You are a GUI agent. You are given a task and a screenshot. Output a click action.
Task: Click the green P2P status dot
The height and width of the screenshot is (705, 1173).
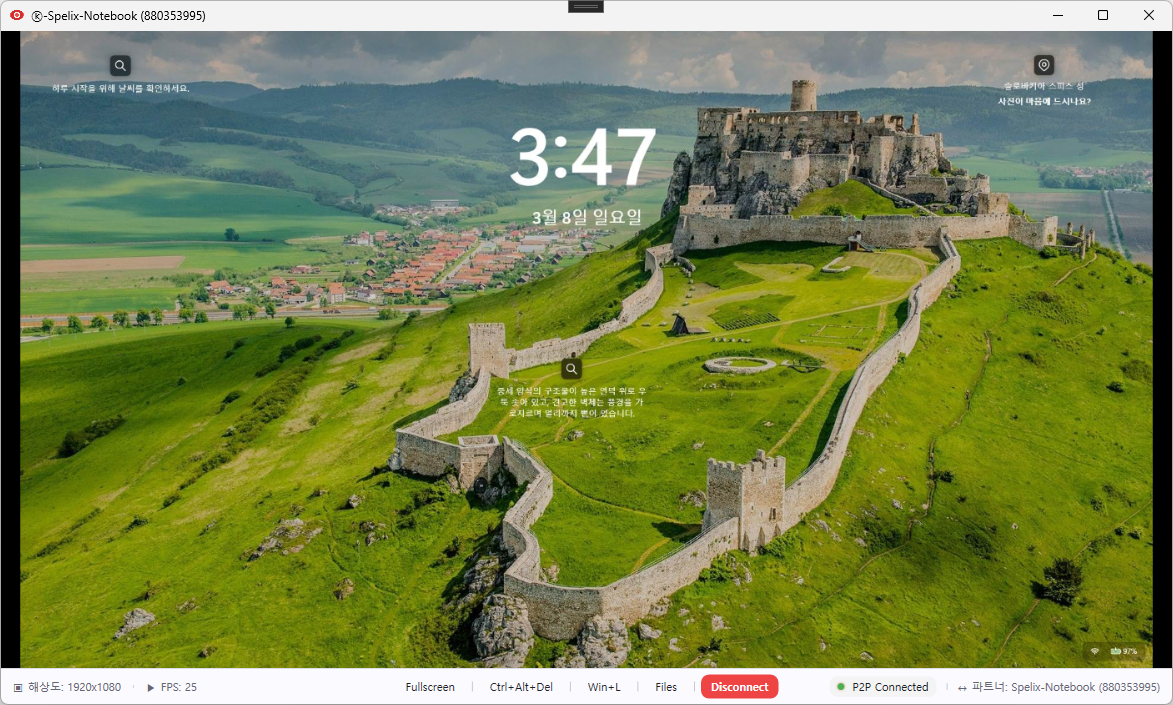click(840, 687)
